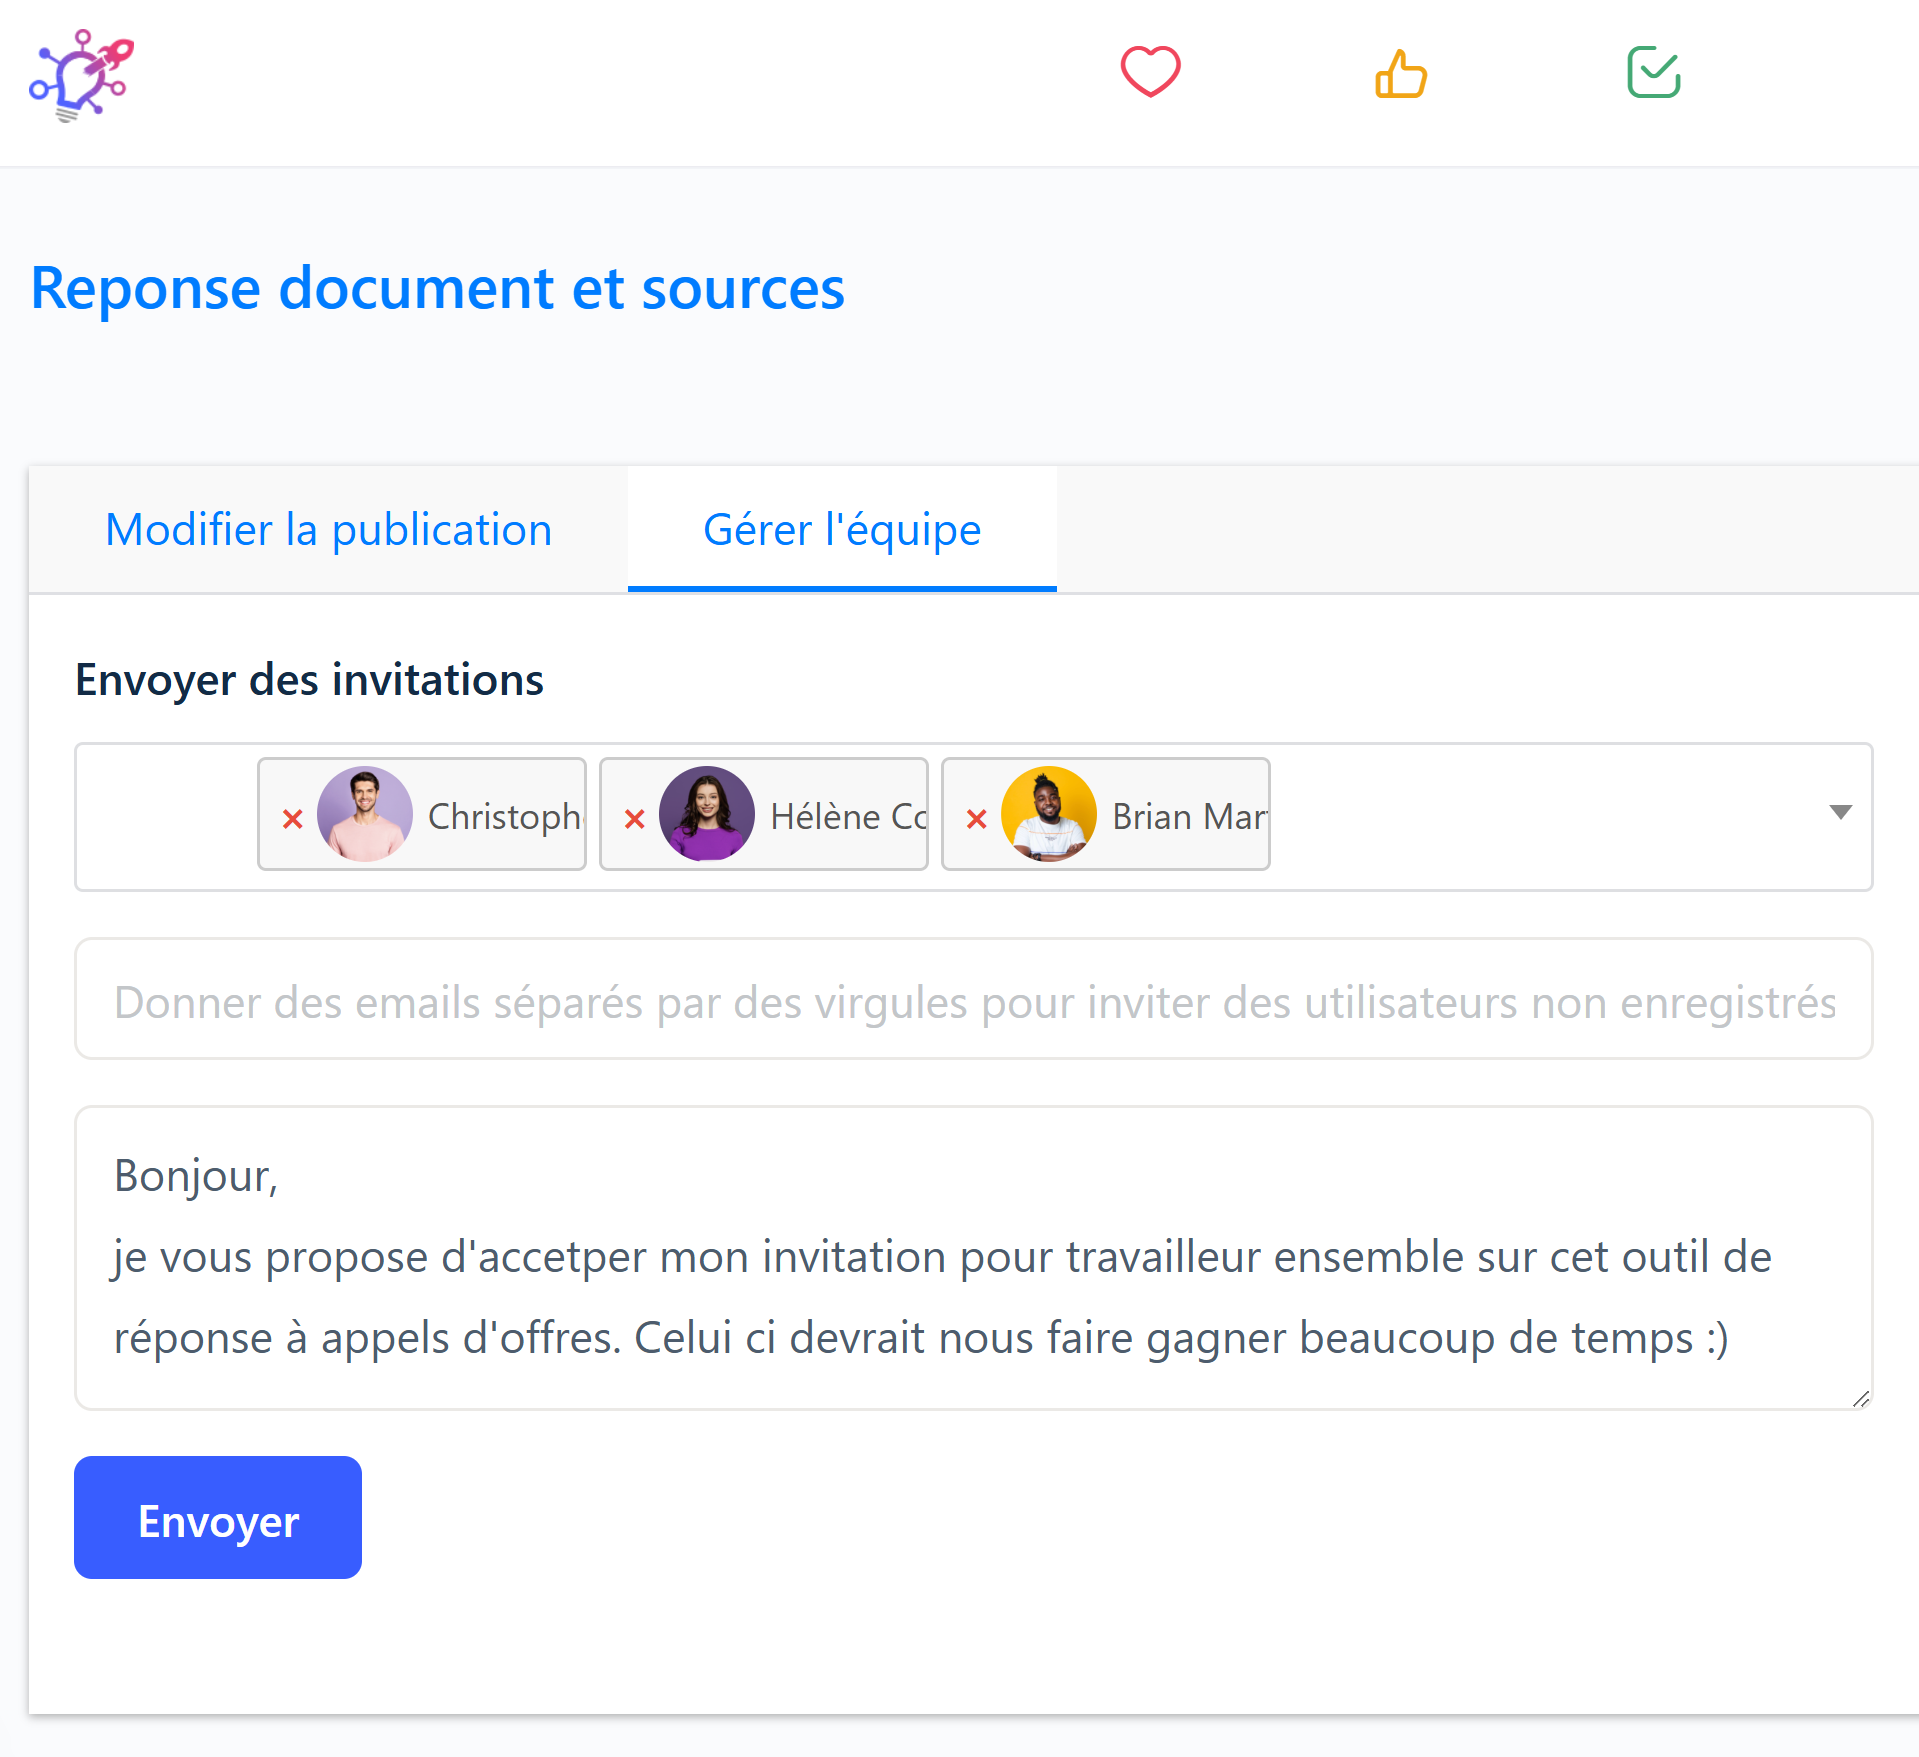Click the lightbulb rocket app logo
This screenshot has height=1757, width=1919.
coord(81,76)
